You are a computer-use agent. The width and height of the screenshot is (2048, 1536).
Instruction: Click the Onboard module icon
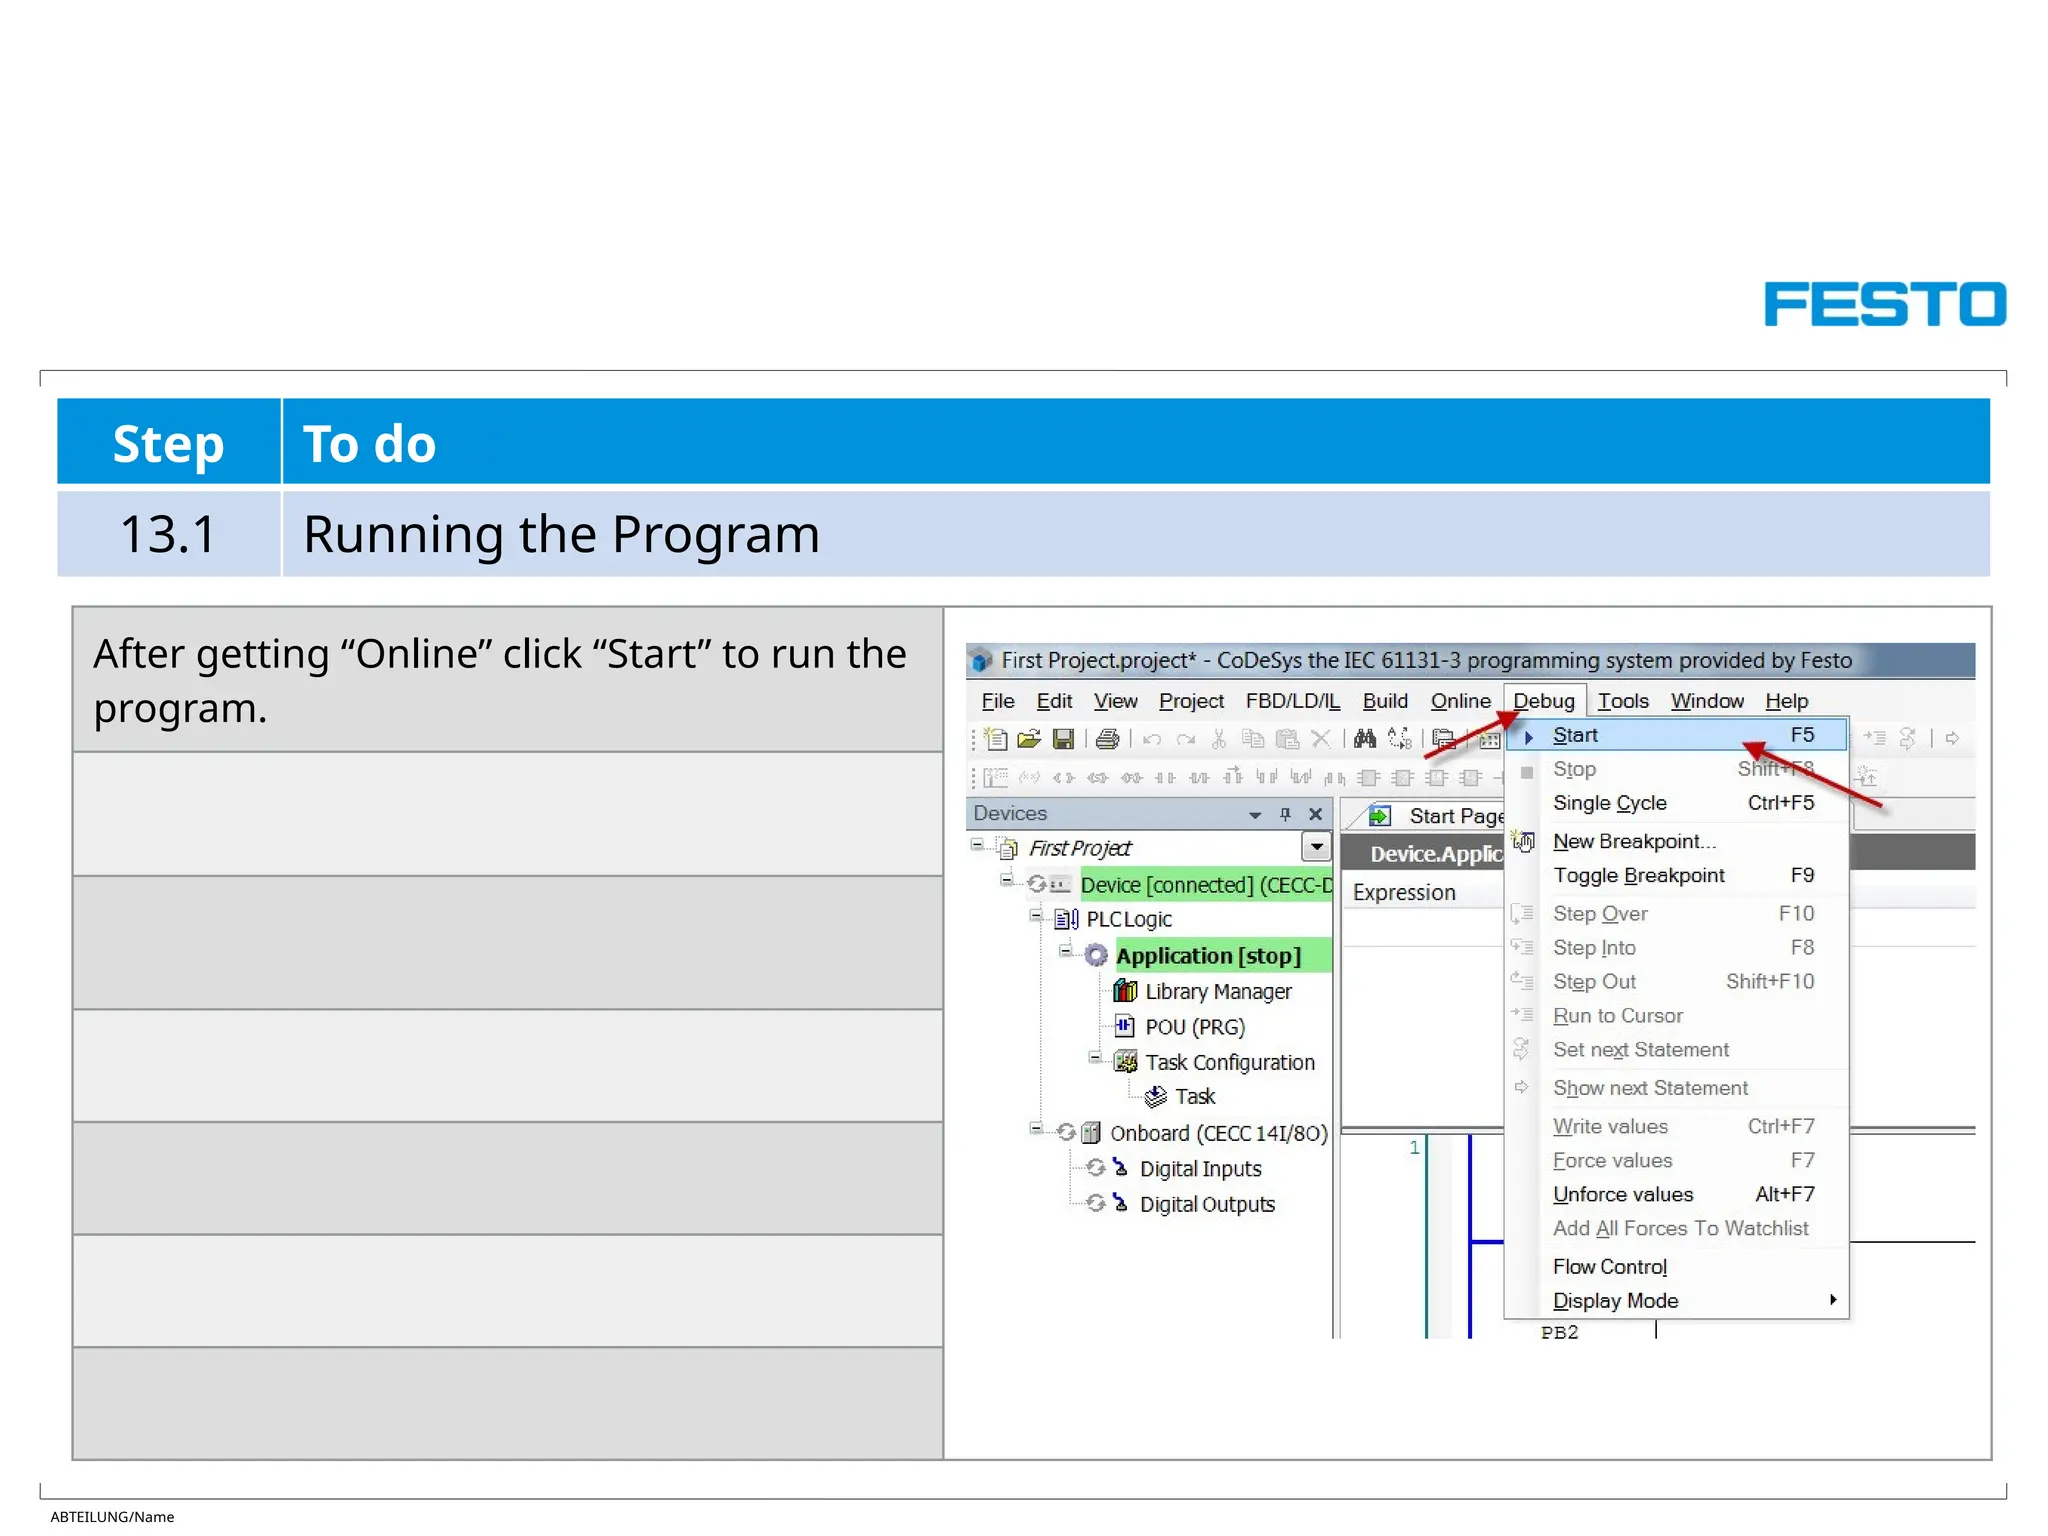[x=1091, y=1133]
